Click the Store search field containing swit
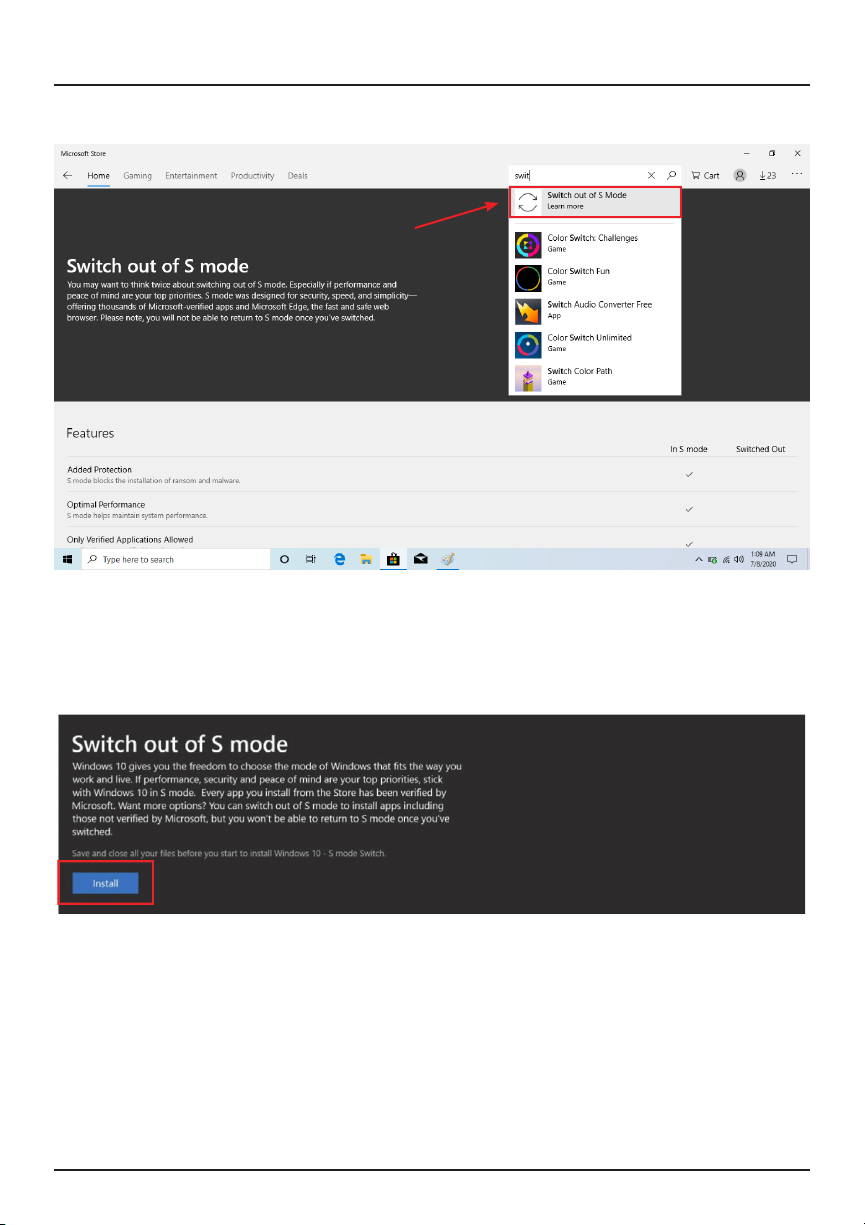865x1225 pixels. click(577, 175)
